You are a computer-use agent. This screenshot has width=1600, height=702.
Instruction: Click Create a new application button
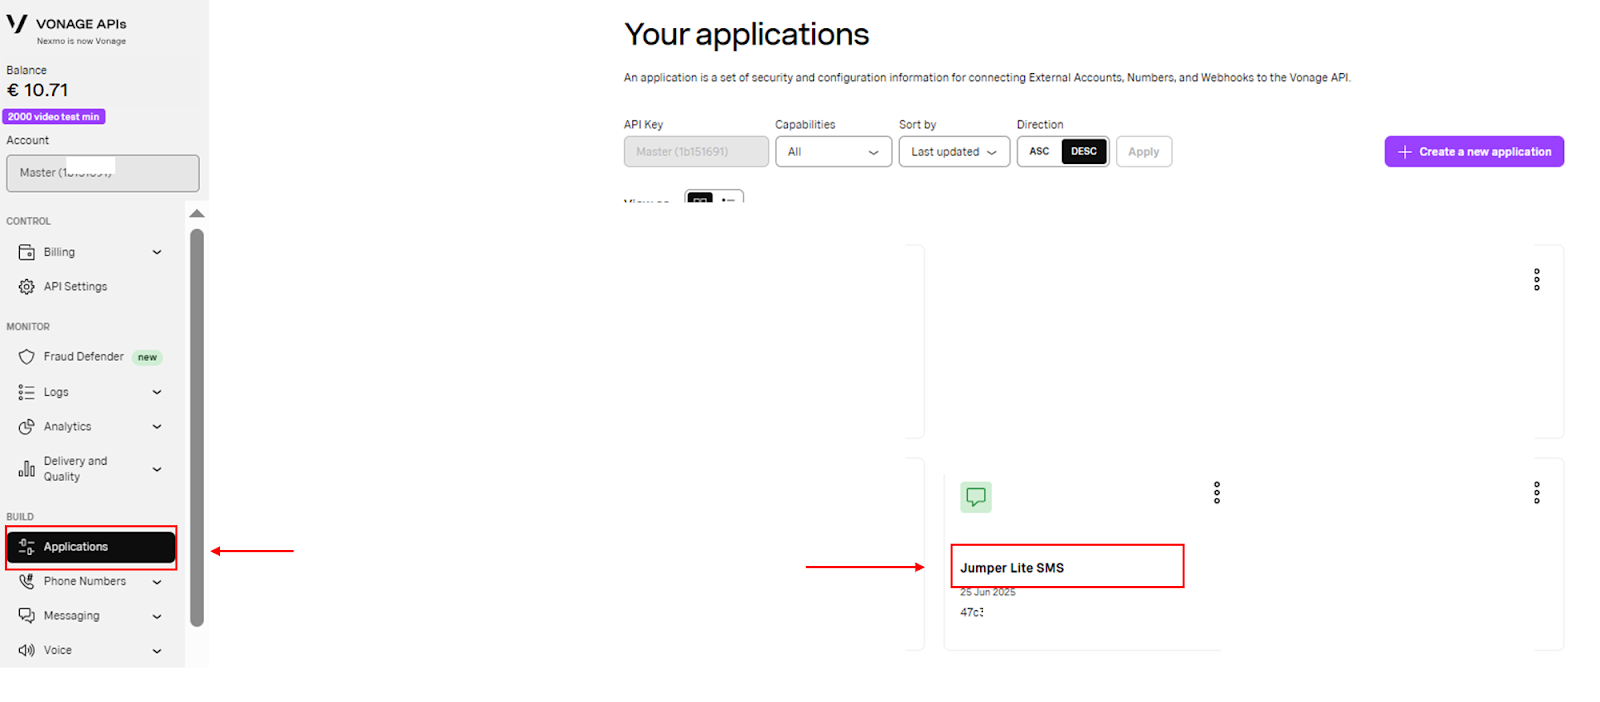(x=1474, y=152)
